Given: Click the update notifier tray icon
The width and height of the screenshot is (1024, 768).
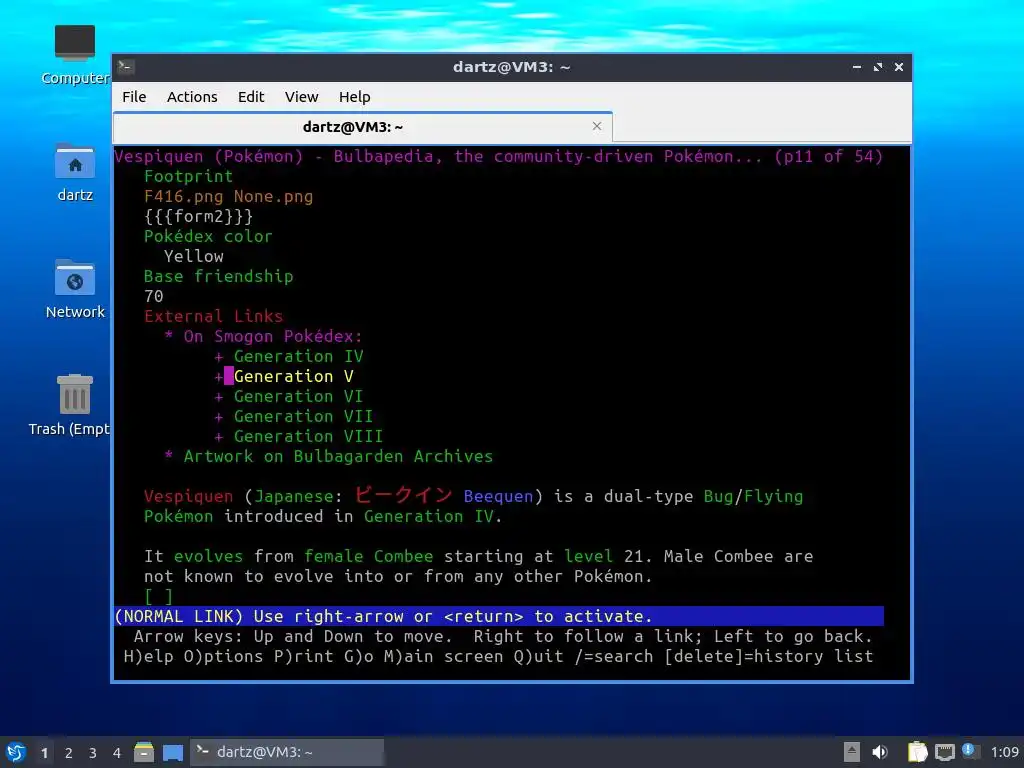Looking at the screenshot, I should click(970, 751).
